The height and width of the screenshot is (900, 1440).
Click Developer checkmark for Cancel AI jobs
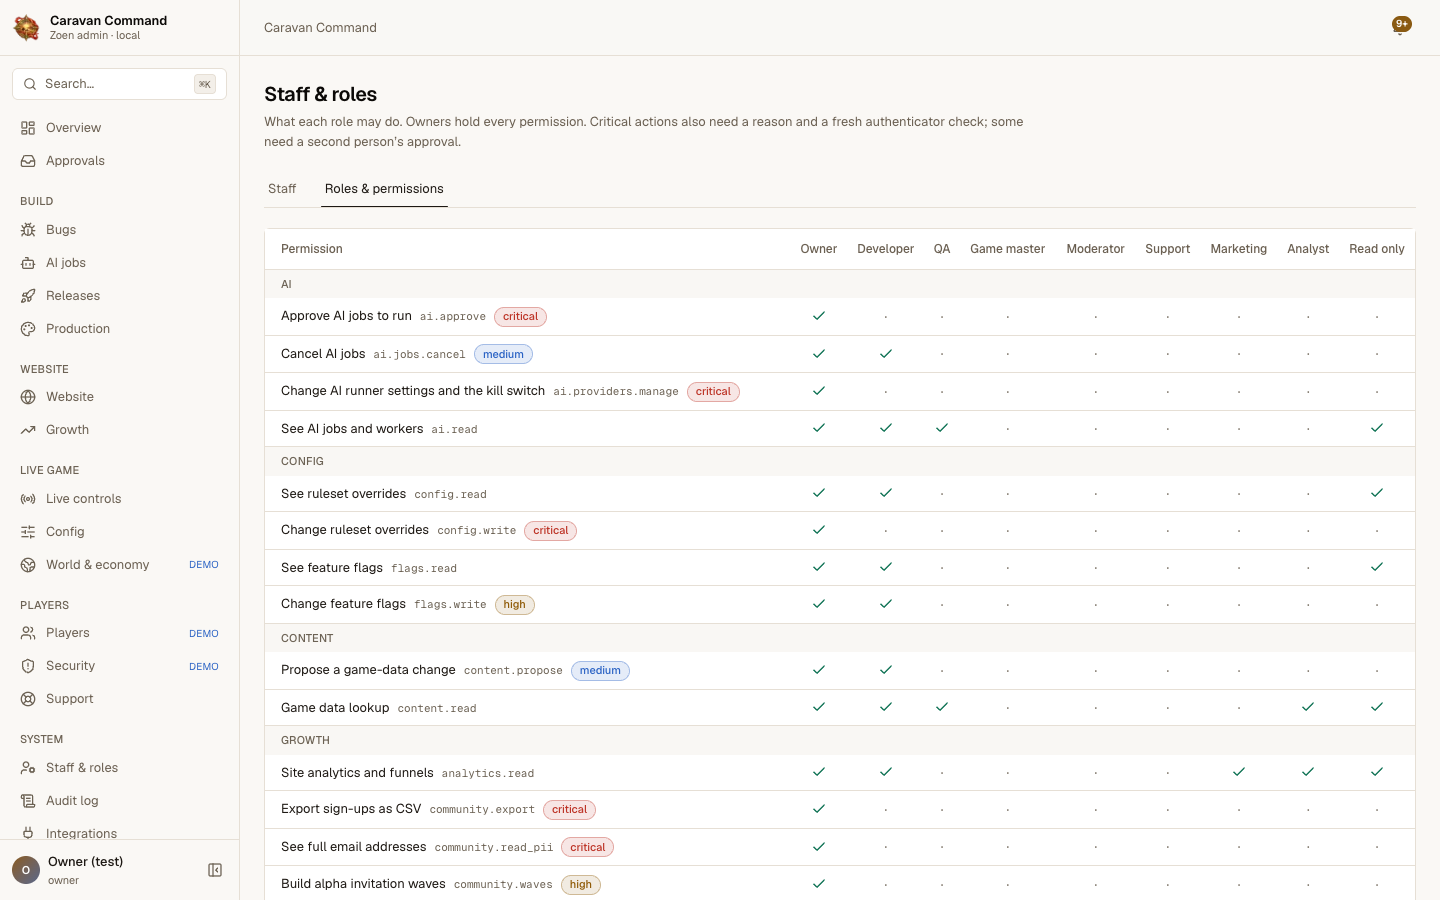(x=886, y=354)
